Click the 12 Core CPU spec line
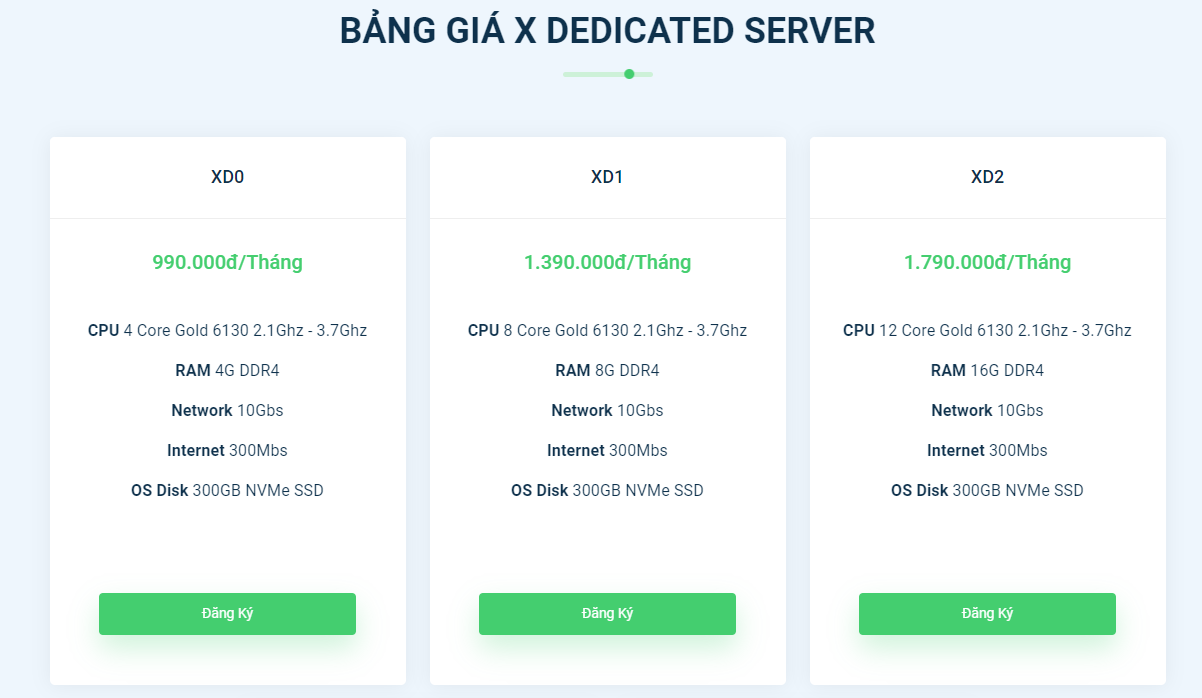The image size is (1202, 698). (x=987, y=330)
